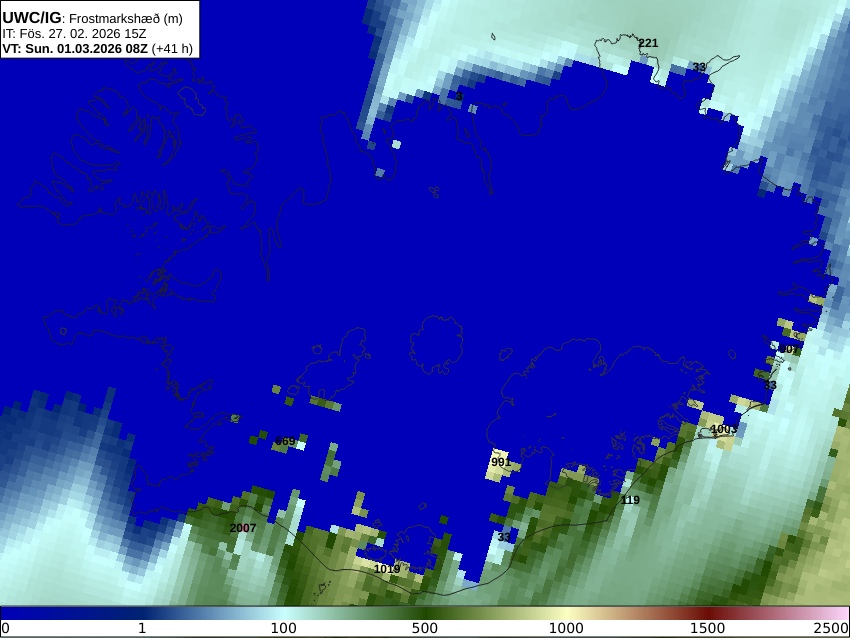Click the 'UWC/IG' title text
The image size is (850, 638).
pos(31,18)
